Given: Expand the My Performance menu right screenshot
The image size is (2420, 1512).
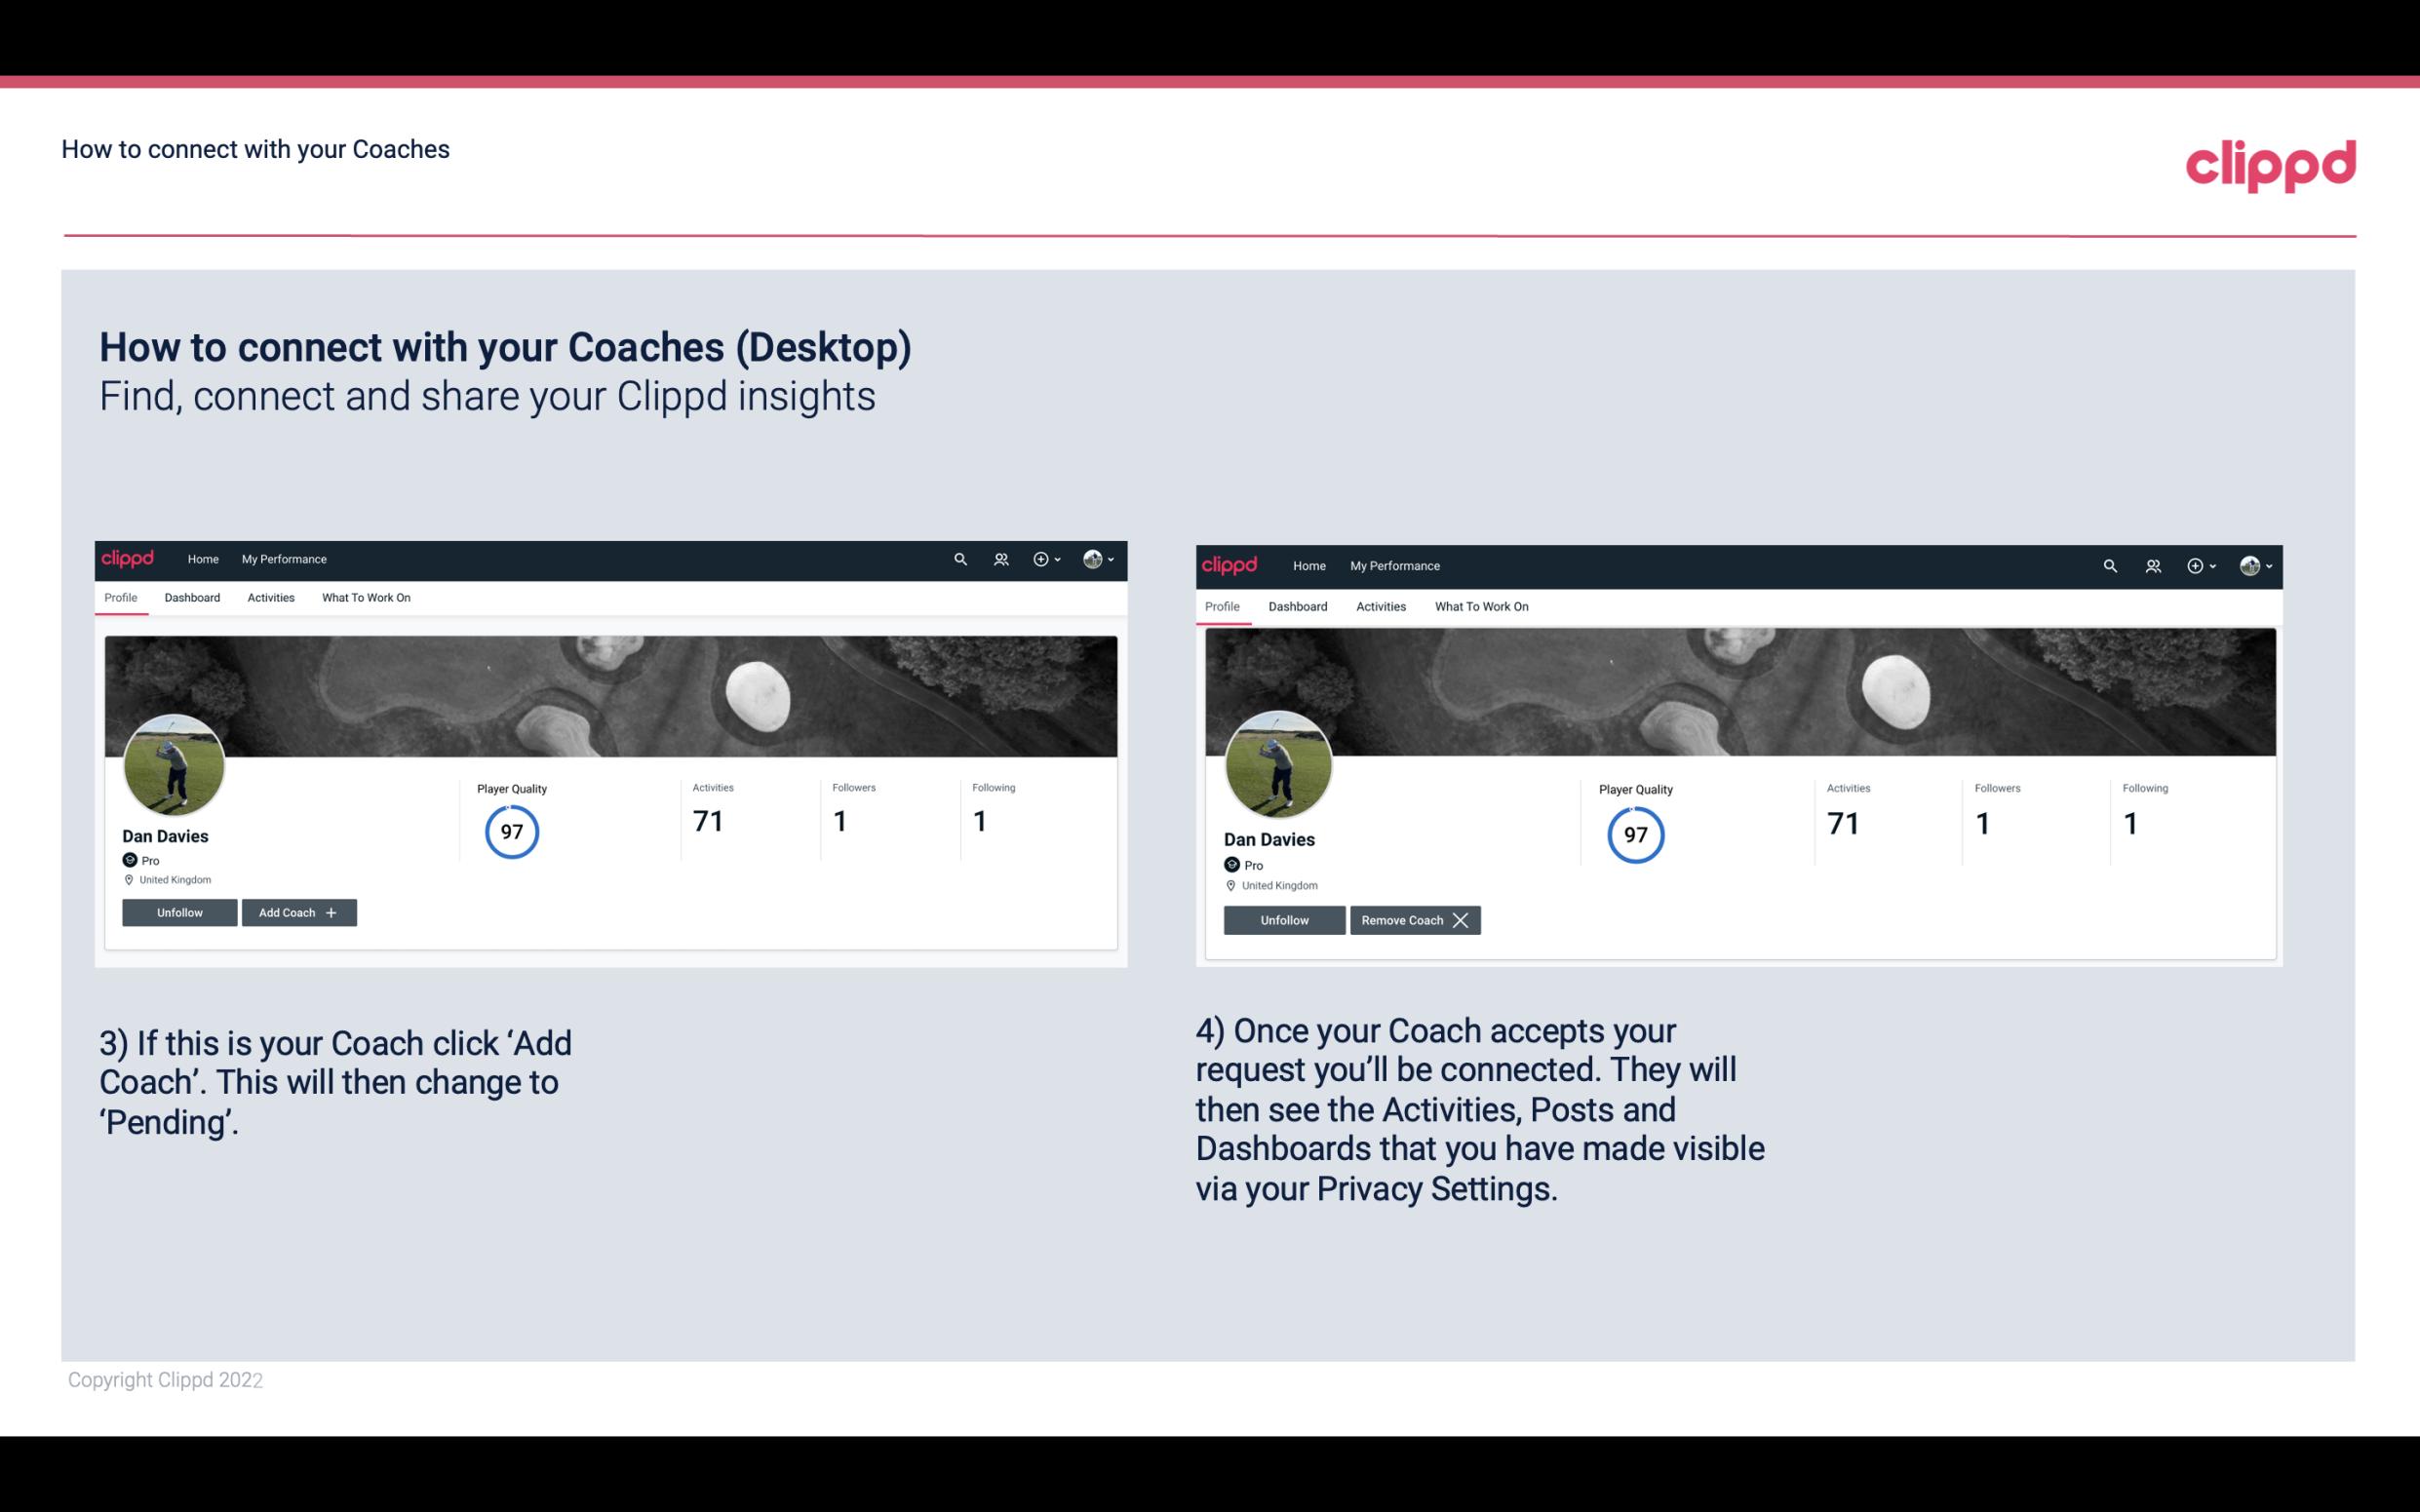Looking at the screenshot, I should (x=1395, y=564).
